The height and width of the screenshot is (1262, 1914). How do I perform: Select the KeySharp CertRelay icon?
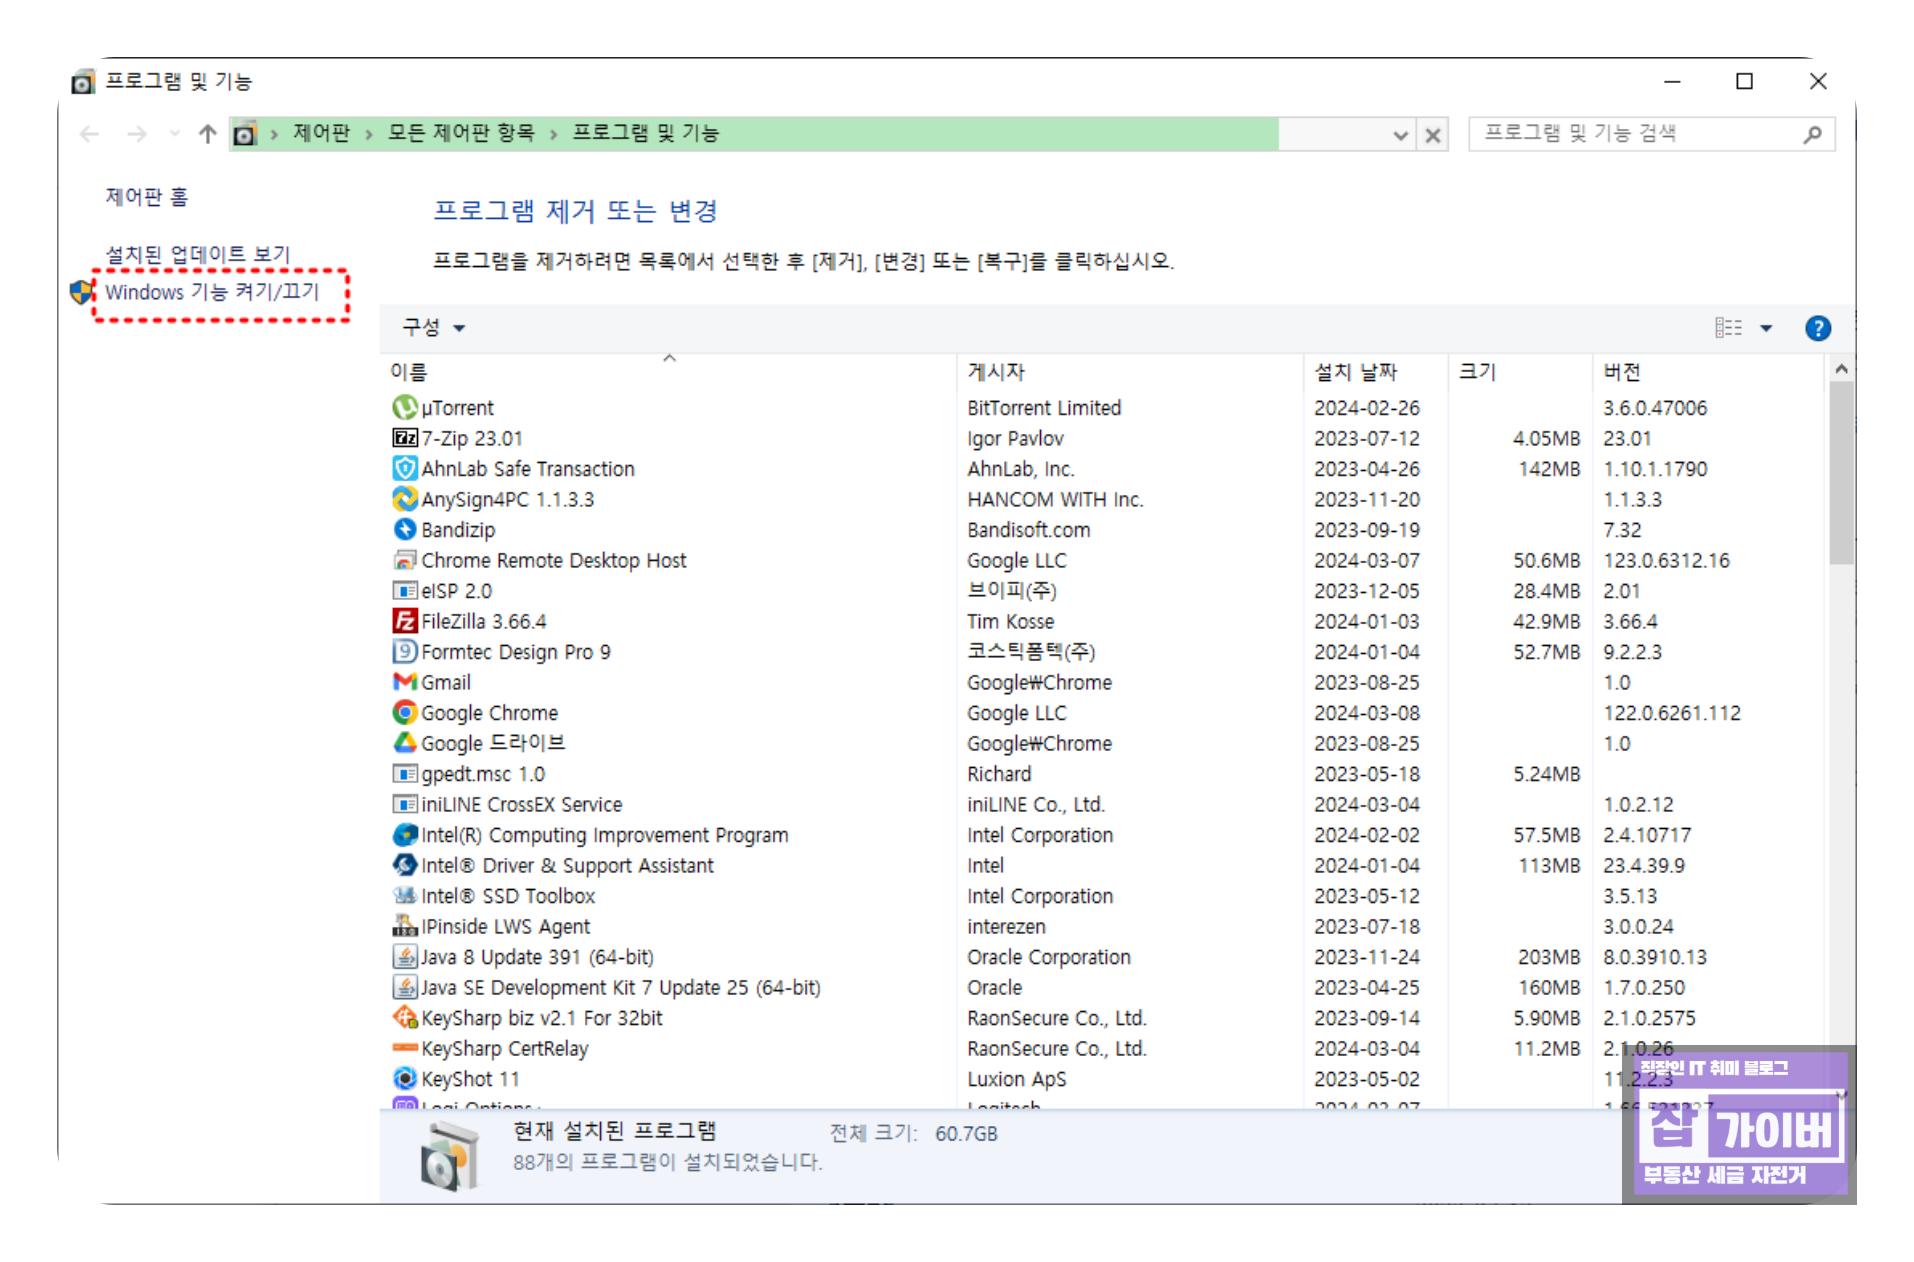click(404, 1048)
